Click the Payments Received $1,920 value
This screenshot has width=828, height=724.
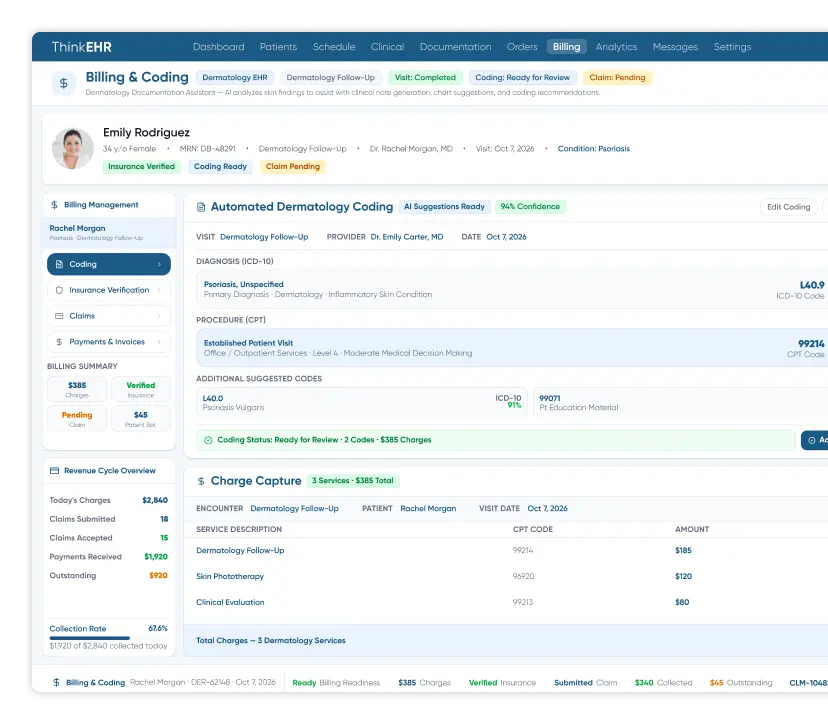[156, 557]
